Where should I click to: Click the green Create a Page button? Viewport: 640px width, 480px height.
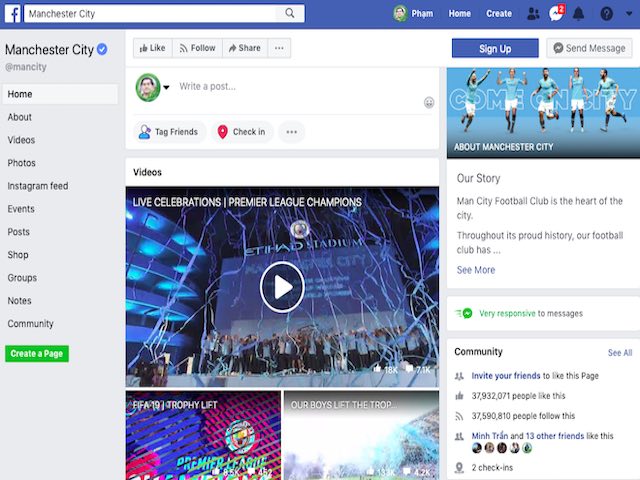[x=37, y=353]
